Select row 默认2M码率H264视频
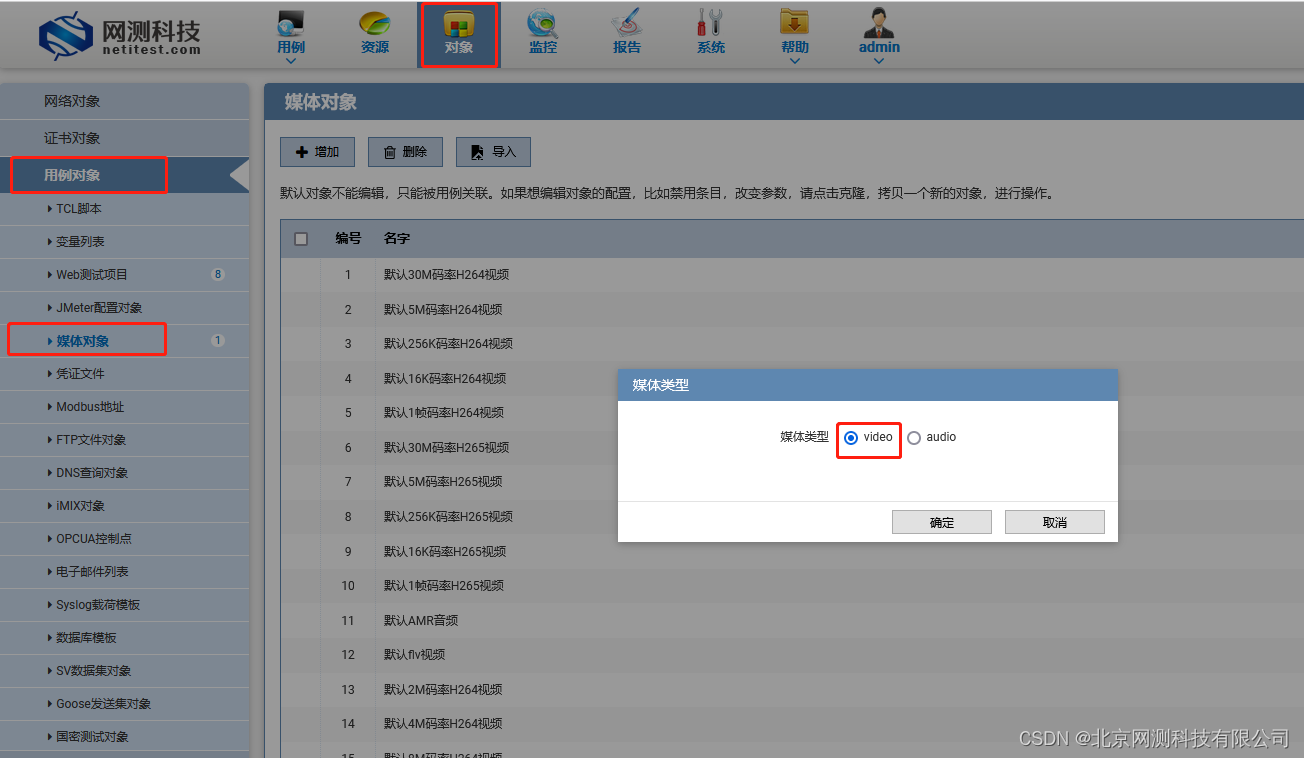The image size is (1304, 758). (792, 690)
